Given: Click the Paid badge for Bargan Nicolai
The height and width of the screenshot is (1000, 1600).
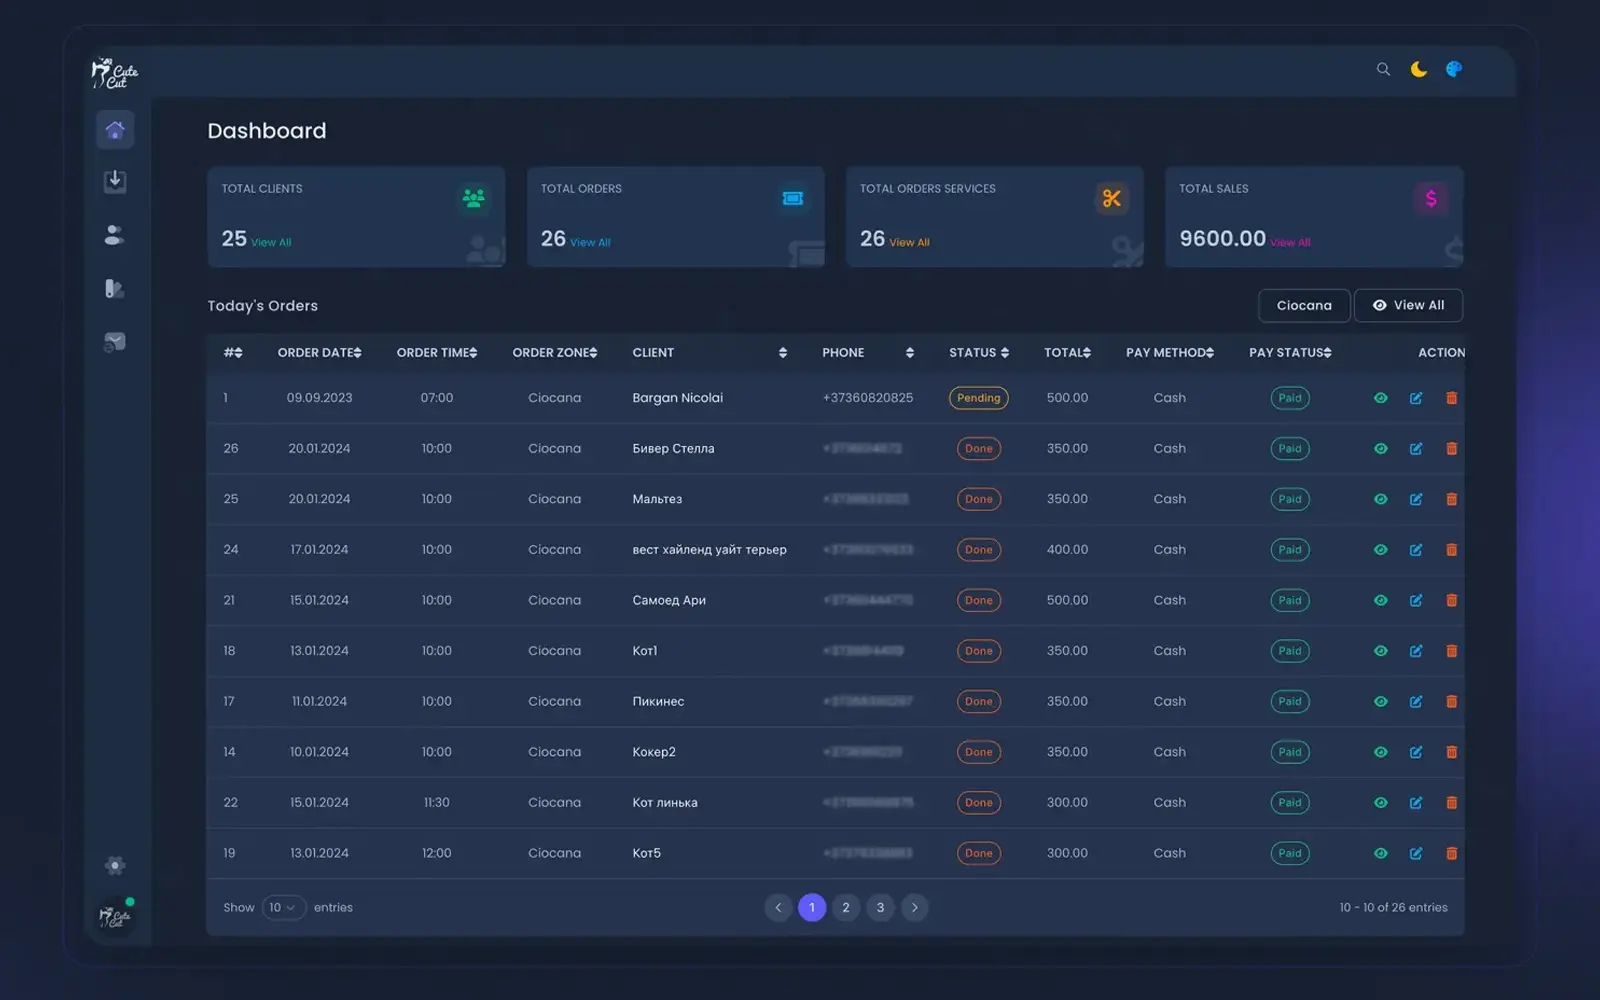Looking at the screenshot, I should coord(1290,398).
